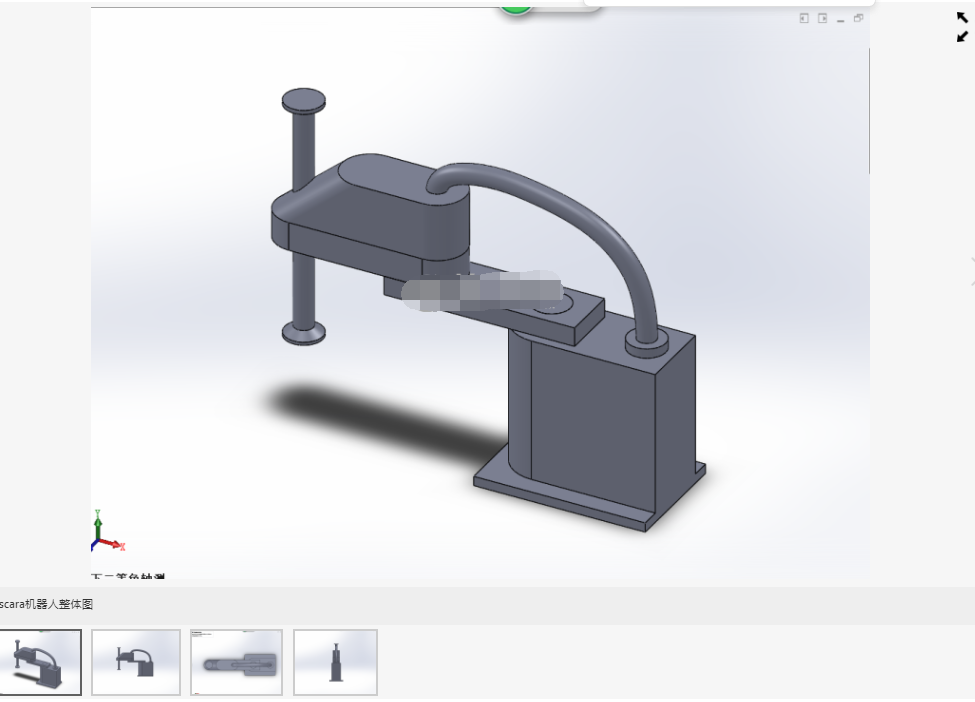Viewport: 975px width, 702px height.
Task: Click the restore-down window icon in the CAD viewport
Action: 859,19
